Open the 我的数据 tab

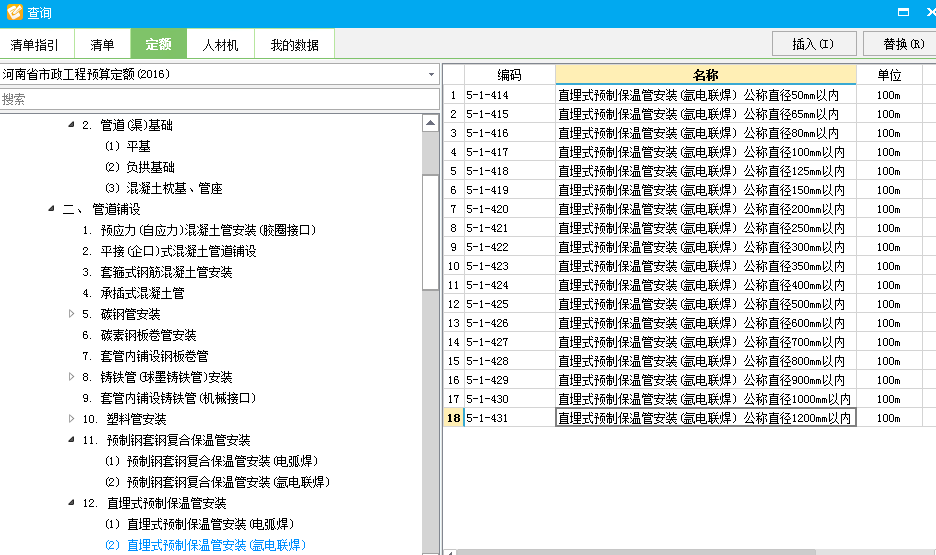click(294, 45)
